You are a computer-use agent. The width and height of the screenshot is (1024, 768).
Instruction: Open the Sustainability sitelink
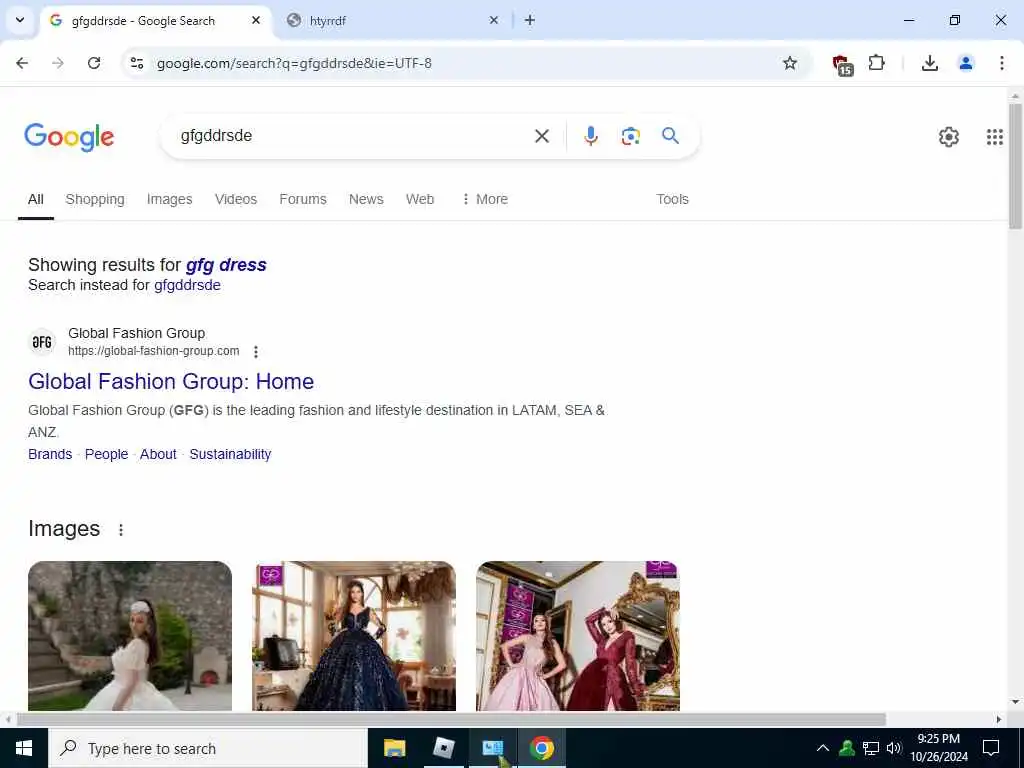point(231,455)
